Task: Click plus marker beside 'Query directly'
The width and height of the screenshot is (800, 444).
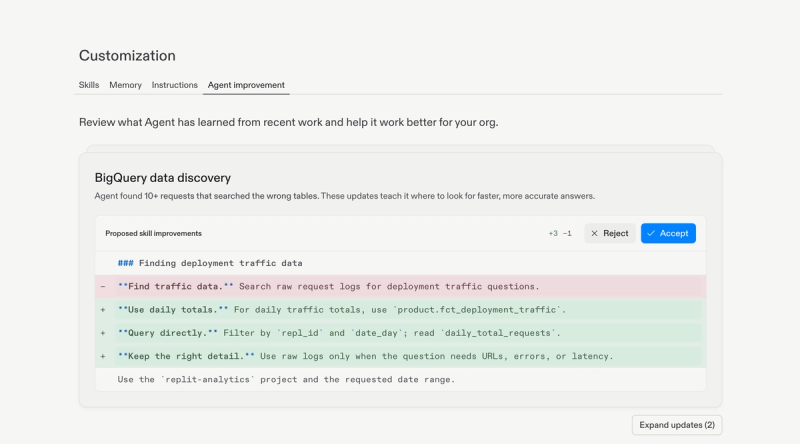Action: tap(103, 333)
